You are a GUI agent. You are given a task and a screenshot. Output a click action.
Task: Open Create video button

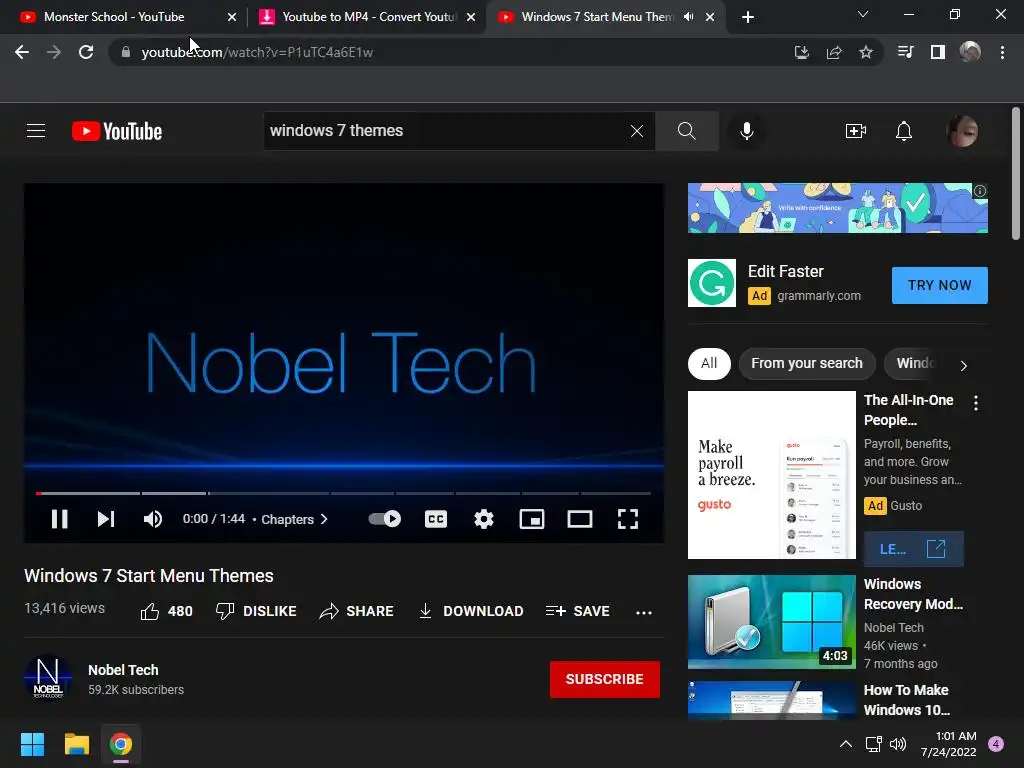[x=856, y=131]
